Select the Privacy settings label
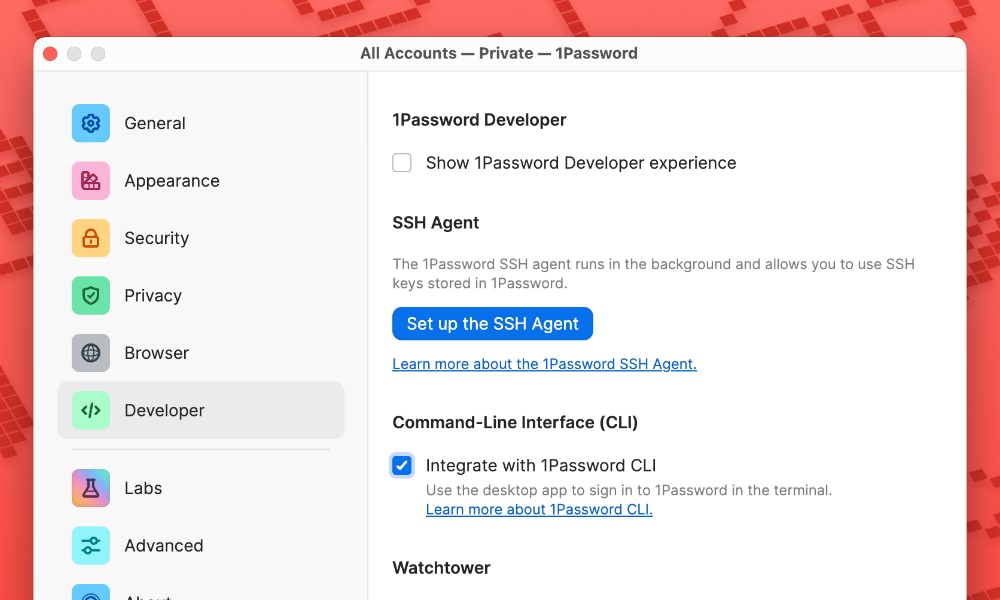The image size is (1000, 600). 153,296
